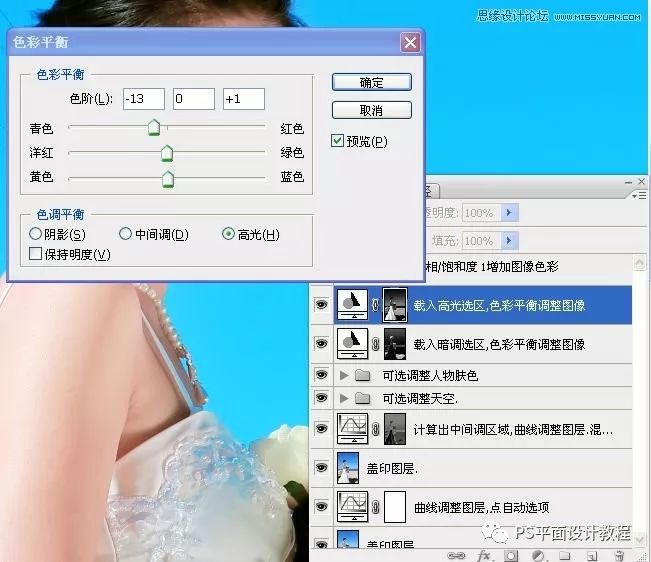This screenshot has width=651, height=562.
Task: Select the 载入高光选区,色彩平衡调整图像 layer name
Action: pyautogui.click(x=499, y=305)
